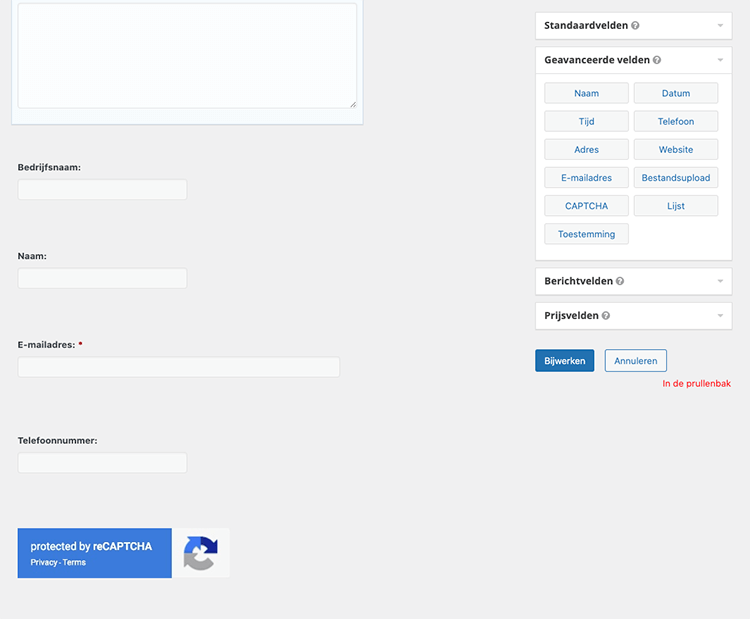The width and height of the screenshot is (750, 619).
Task: Add a CAPTCHA field
Action: [586, 206]
